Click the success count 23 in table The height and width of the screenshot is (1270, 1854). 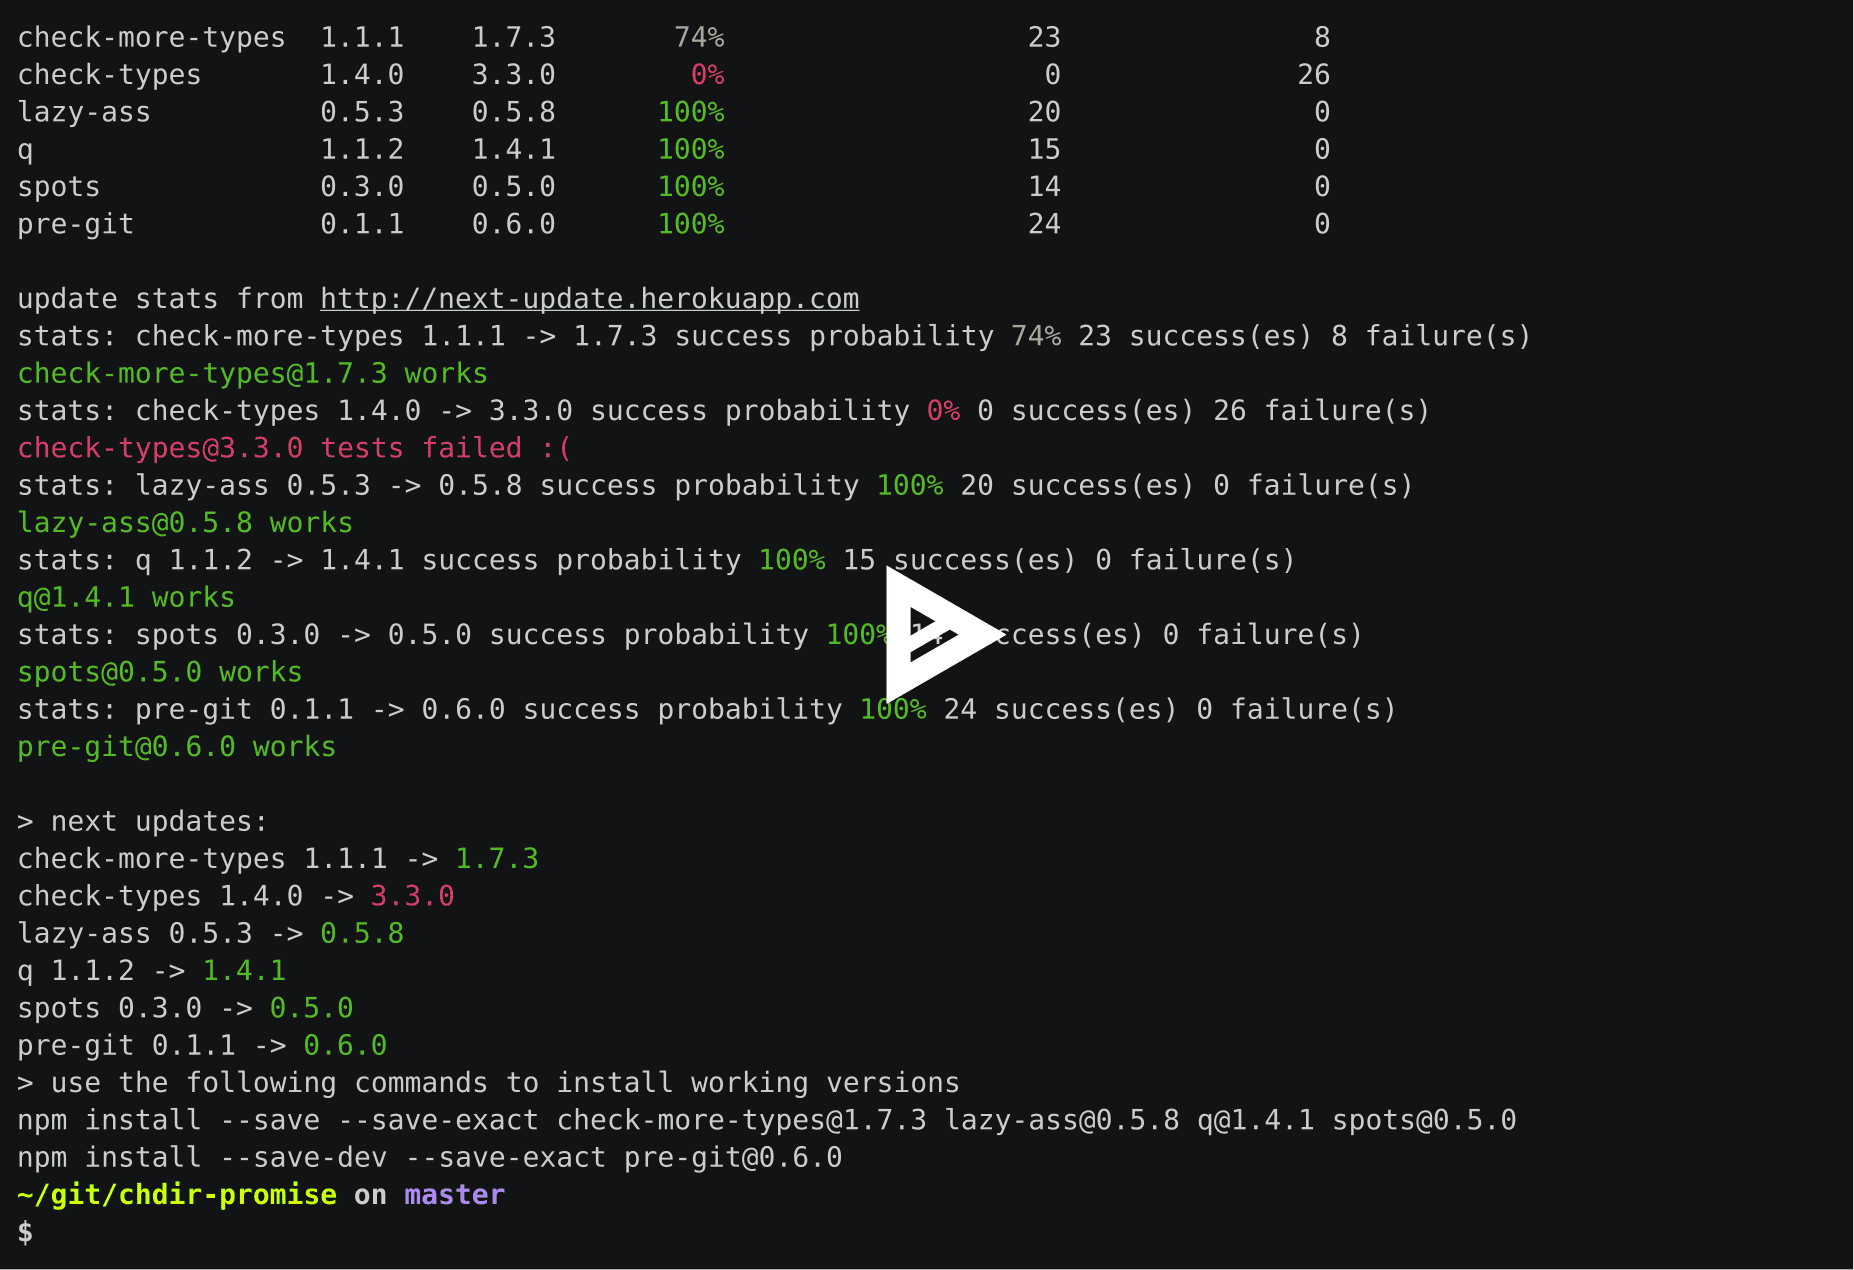coord(1044,38)
